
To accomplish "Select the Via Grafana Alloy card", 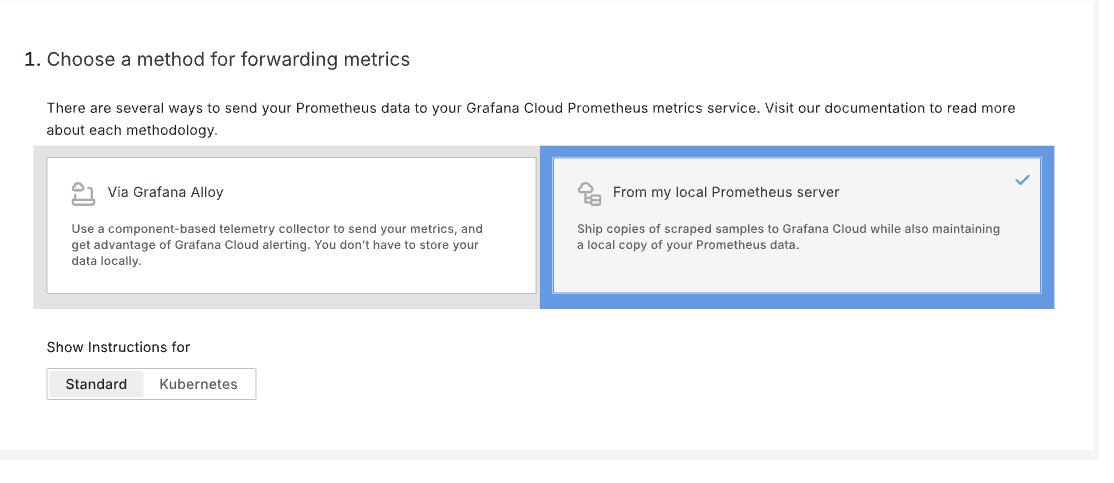I will [x=291, y=225].
